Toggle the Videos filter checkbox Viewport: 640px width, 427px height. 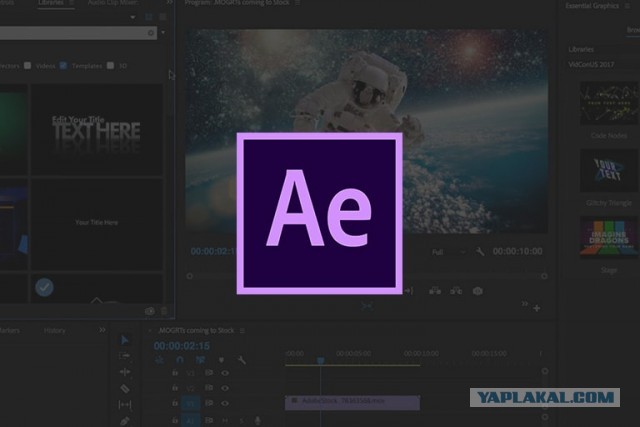[x=27, y=65]
